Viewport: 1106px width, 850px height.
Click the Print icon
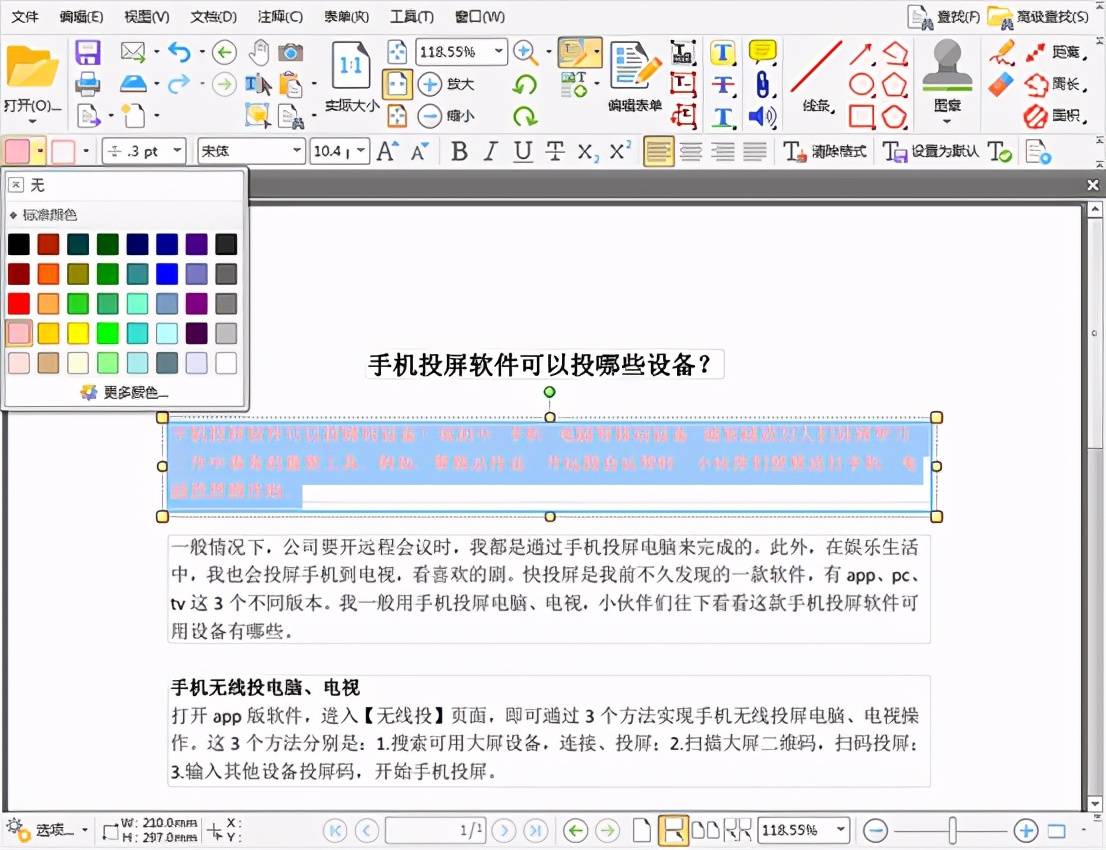click(x=88, y=84)
